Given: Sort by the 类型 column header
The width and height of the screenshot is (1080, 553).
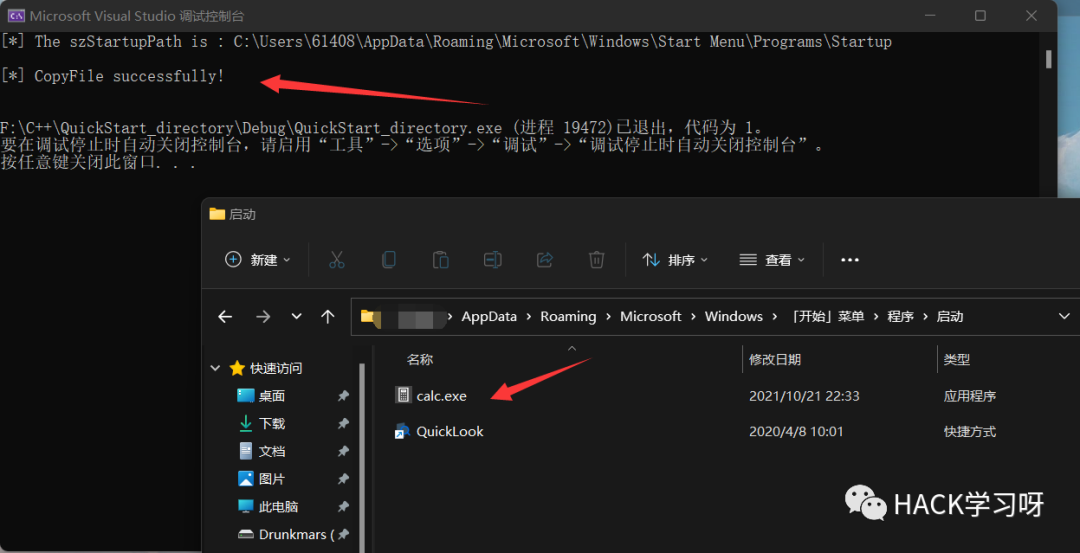Looking at the screenshot, I should point(957,359).
